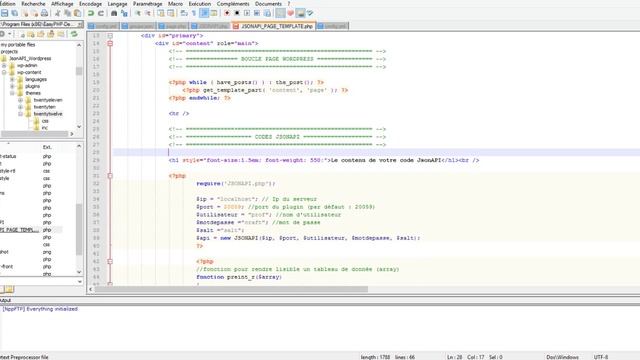Click the Save file toolbar icon
Viewport: 640px width, 360px height.
[4, 13]
